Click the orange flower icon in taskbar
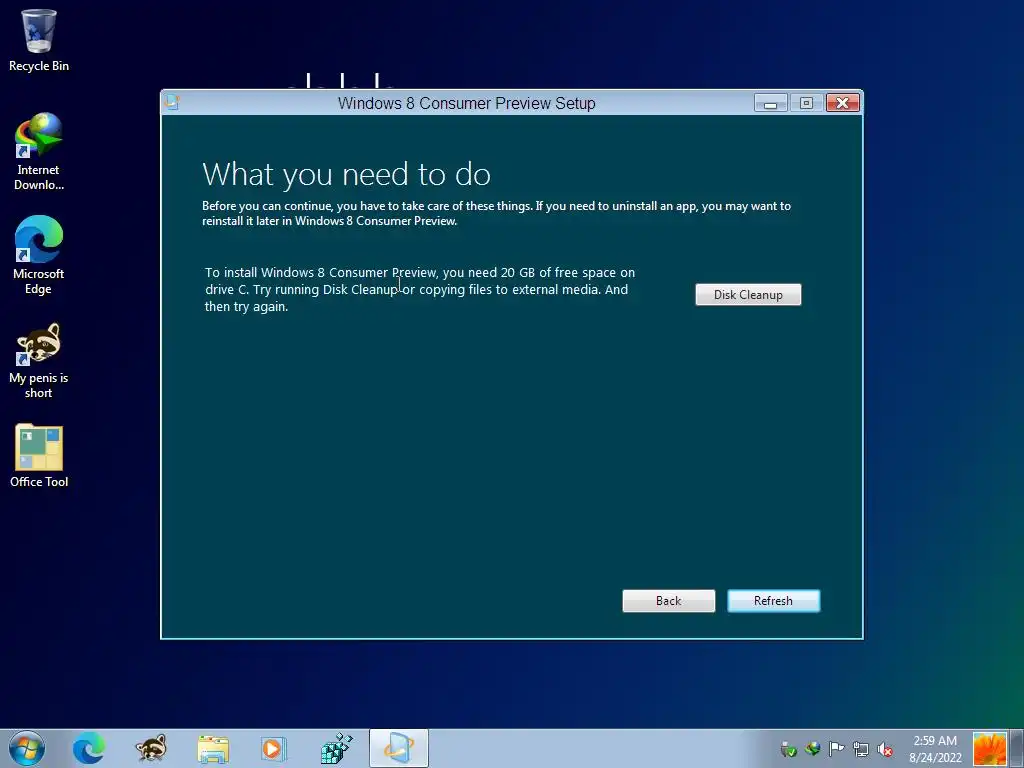Screen dimensions: 1024x768 pos(989,749)
